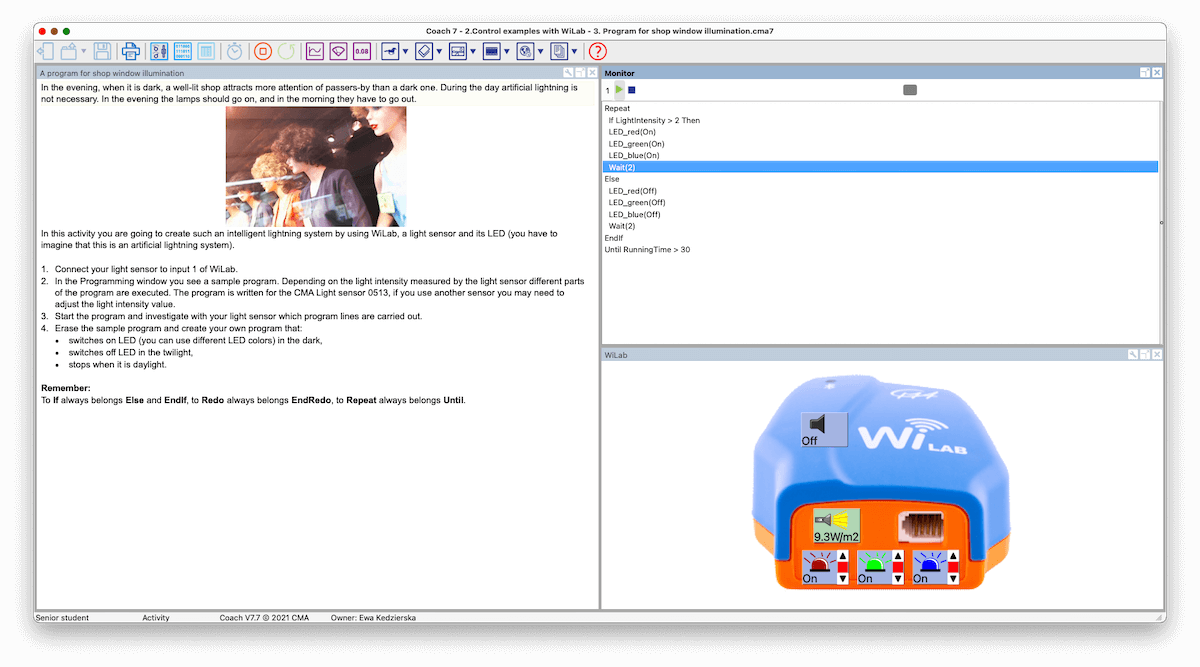The width and height of the screenshot is (1200, 667).
Task: Open the timer settings stopwatch icon
Action: [234, 51]
